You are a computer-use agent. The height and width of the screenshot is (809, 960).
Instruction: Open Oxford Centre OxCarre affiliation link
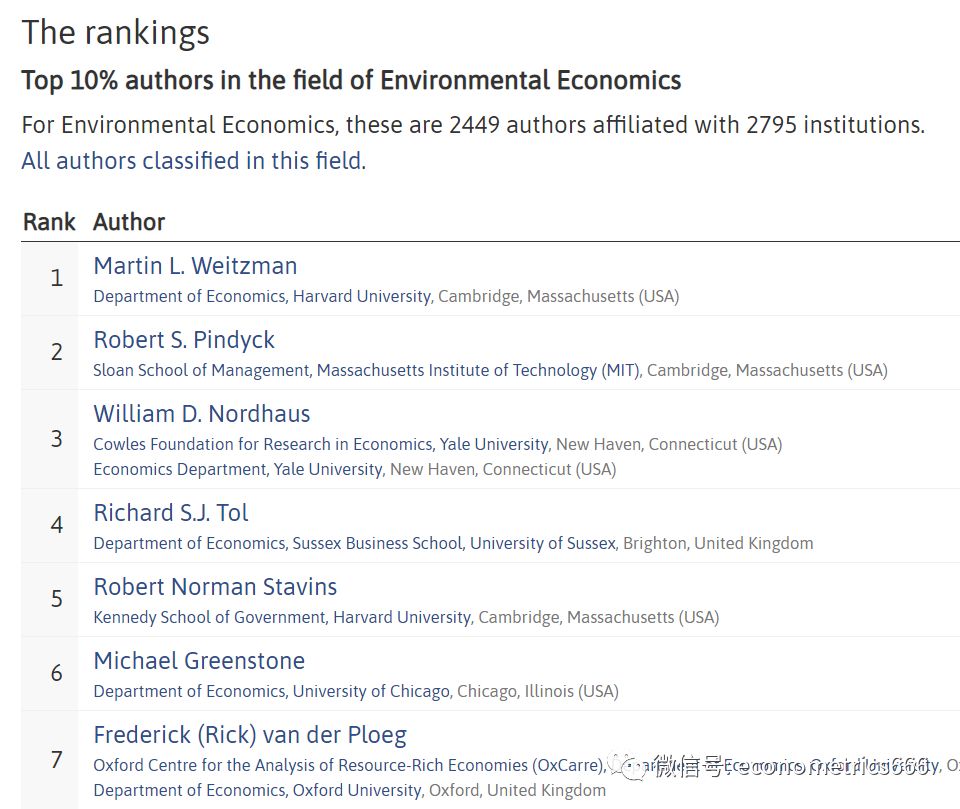[349, 766]
